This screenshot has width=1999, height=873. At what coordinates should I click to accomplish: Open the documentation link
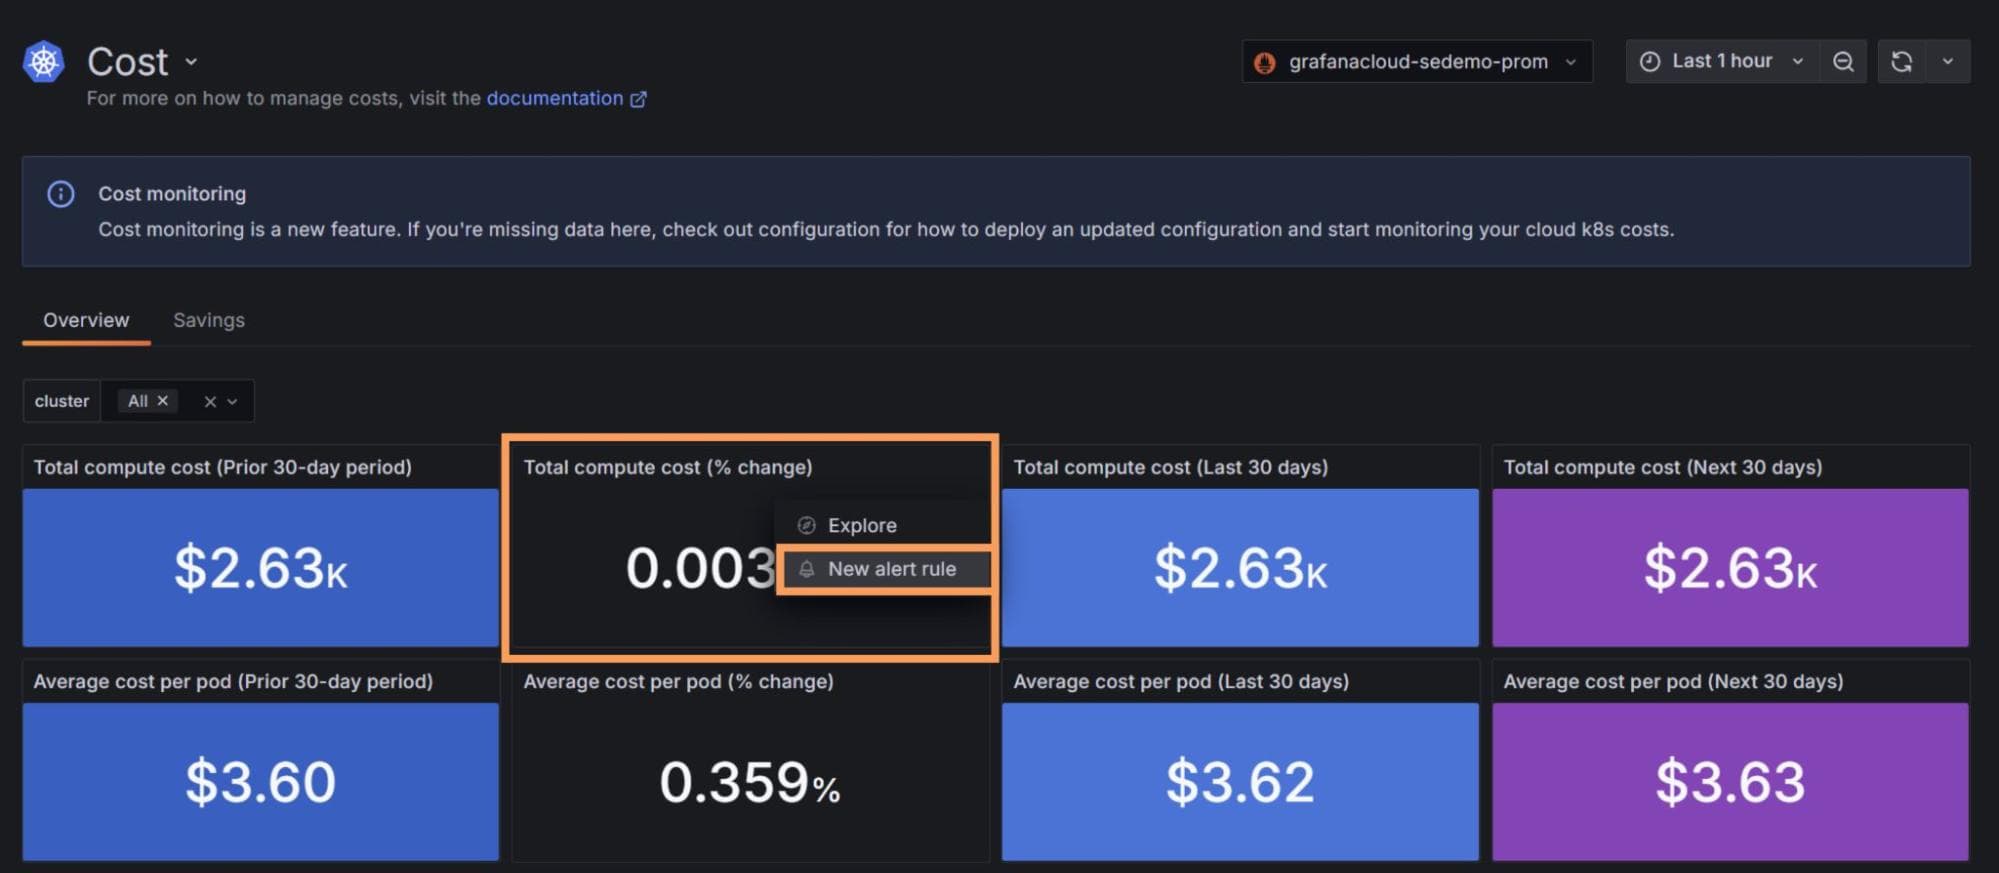(566, 98)
